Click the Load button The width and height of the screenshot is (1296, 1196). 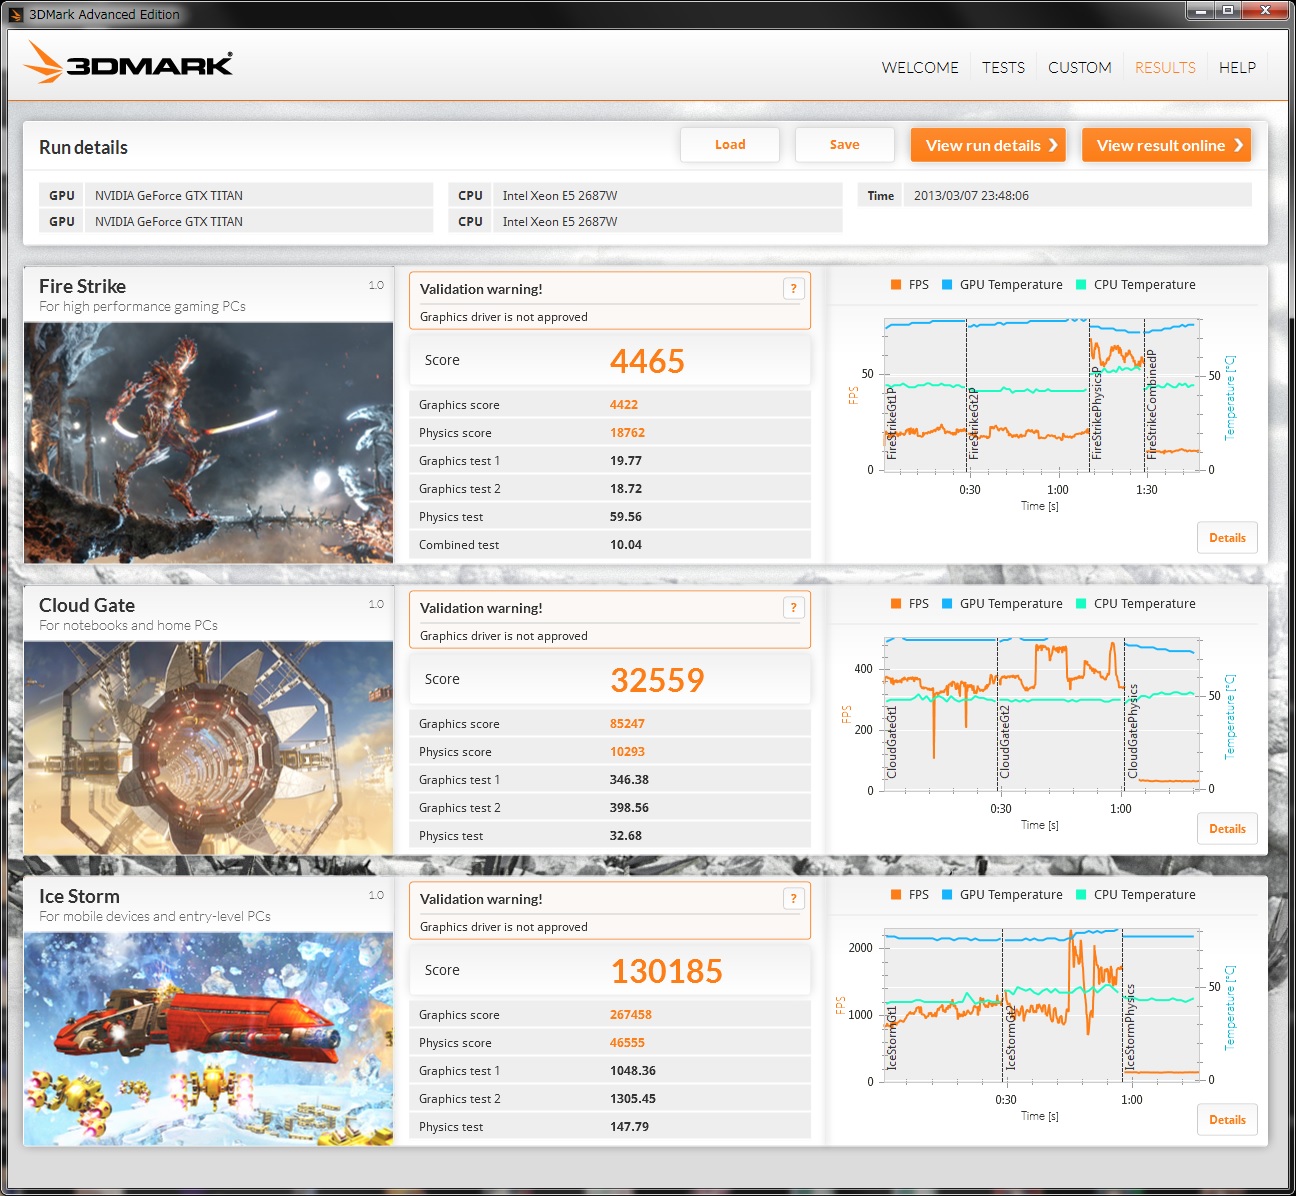[730, 145]
